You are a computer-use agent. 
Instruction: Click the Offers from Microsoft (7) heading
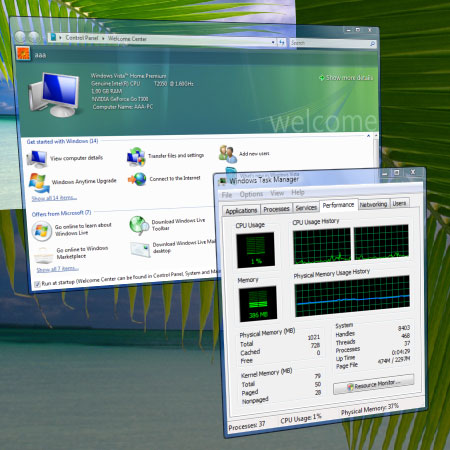pyautogui.click(x=61, y=213)
